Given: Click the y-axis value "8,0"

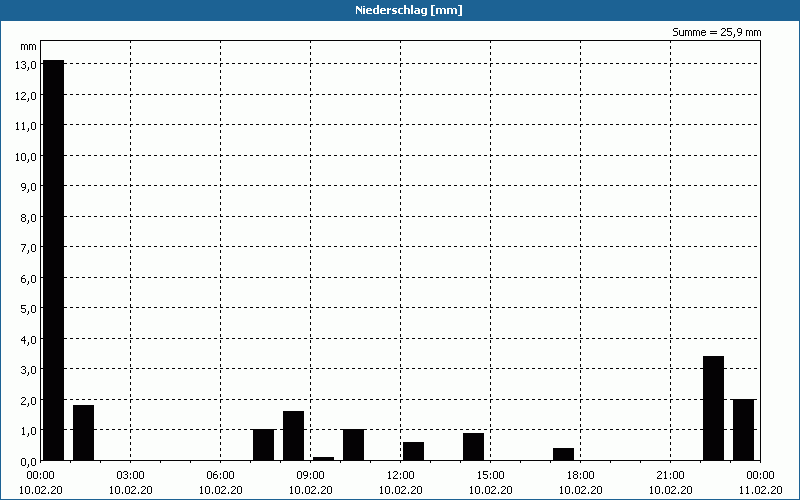Looking at the screenshot, I should [28, 217].
